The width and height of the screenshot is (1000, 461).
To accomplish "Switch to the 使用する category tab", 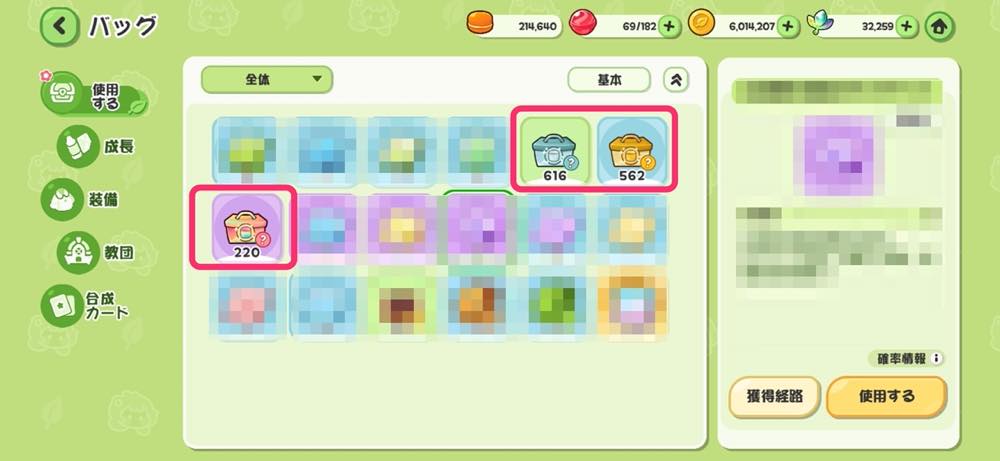I will 92,96.
